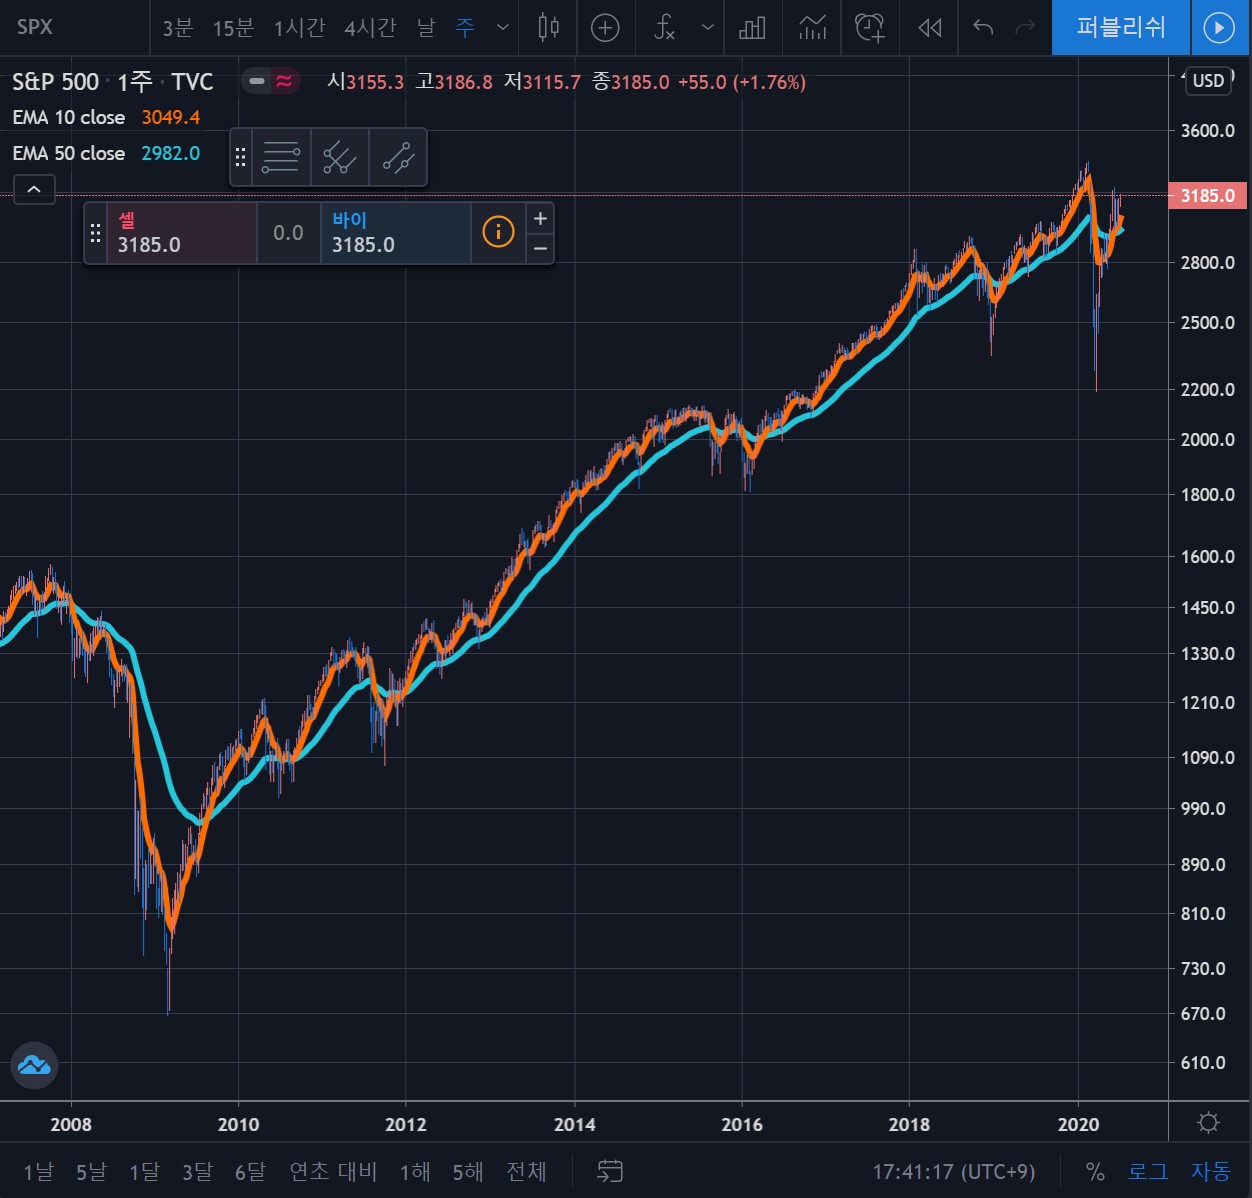Image resolution: width=1252 pixels, height=1198 pixels.
Task: Redo the last chart action
Action: coord(1025,27)
